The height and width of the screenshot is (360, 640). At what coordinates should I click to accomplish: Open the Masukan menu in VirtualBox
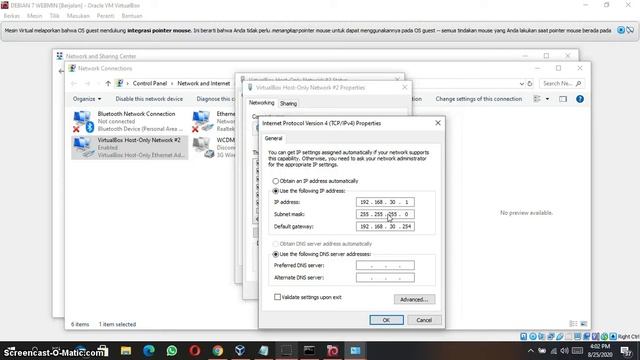(78, 16)
